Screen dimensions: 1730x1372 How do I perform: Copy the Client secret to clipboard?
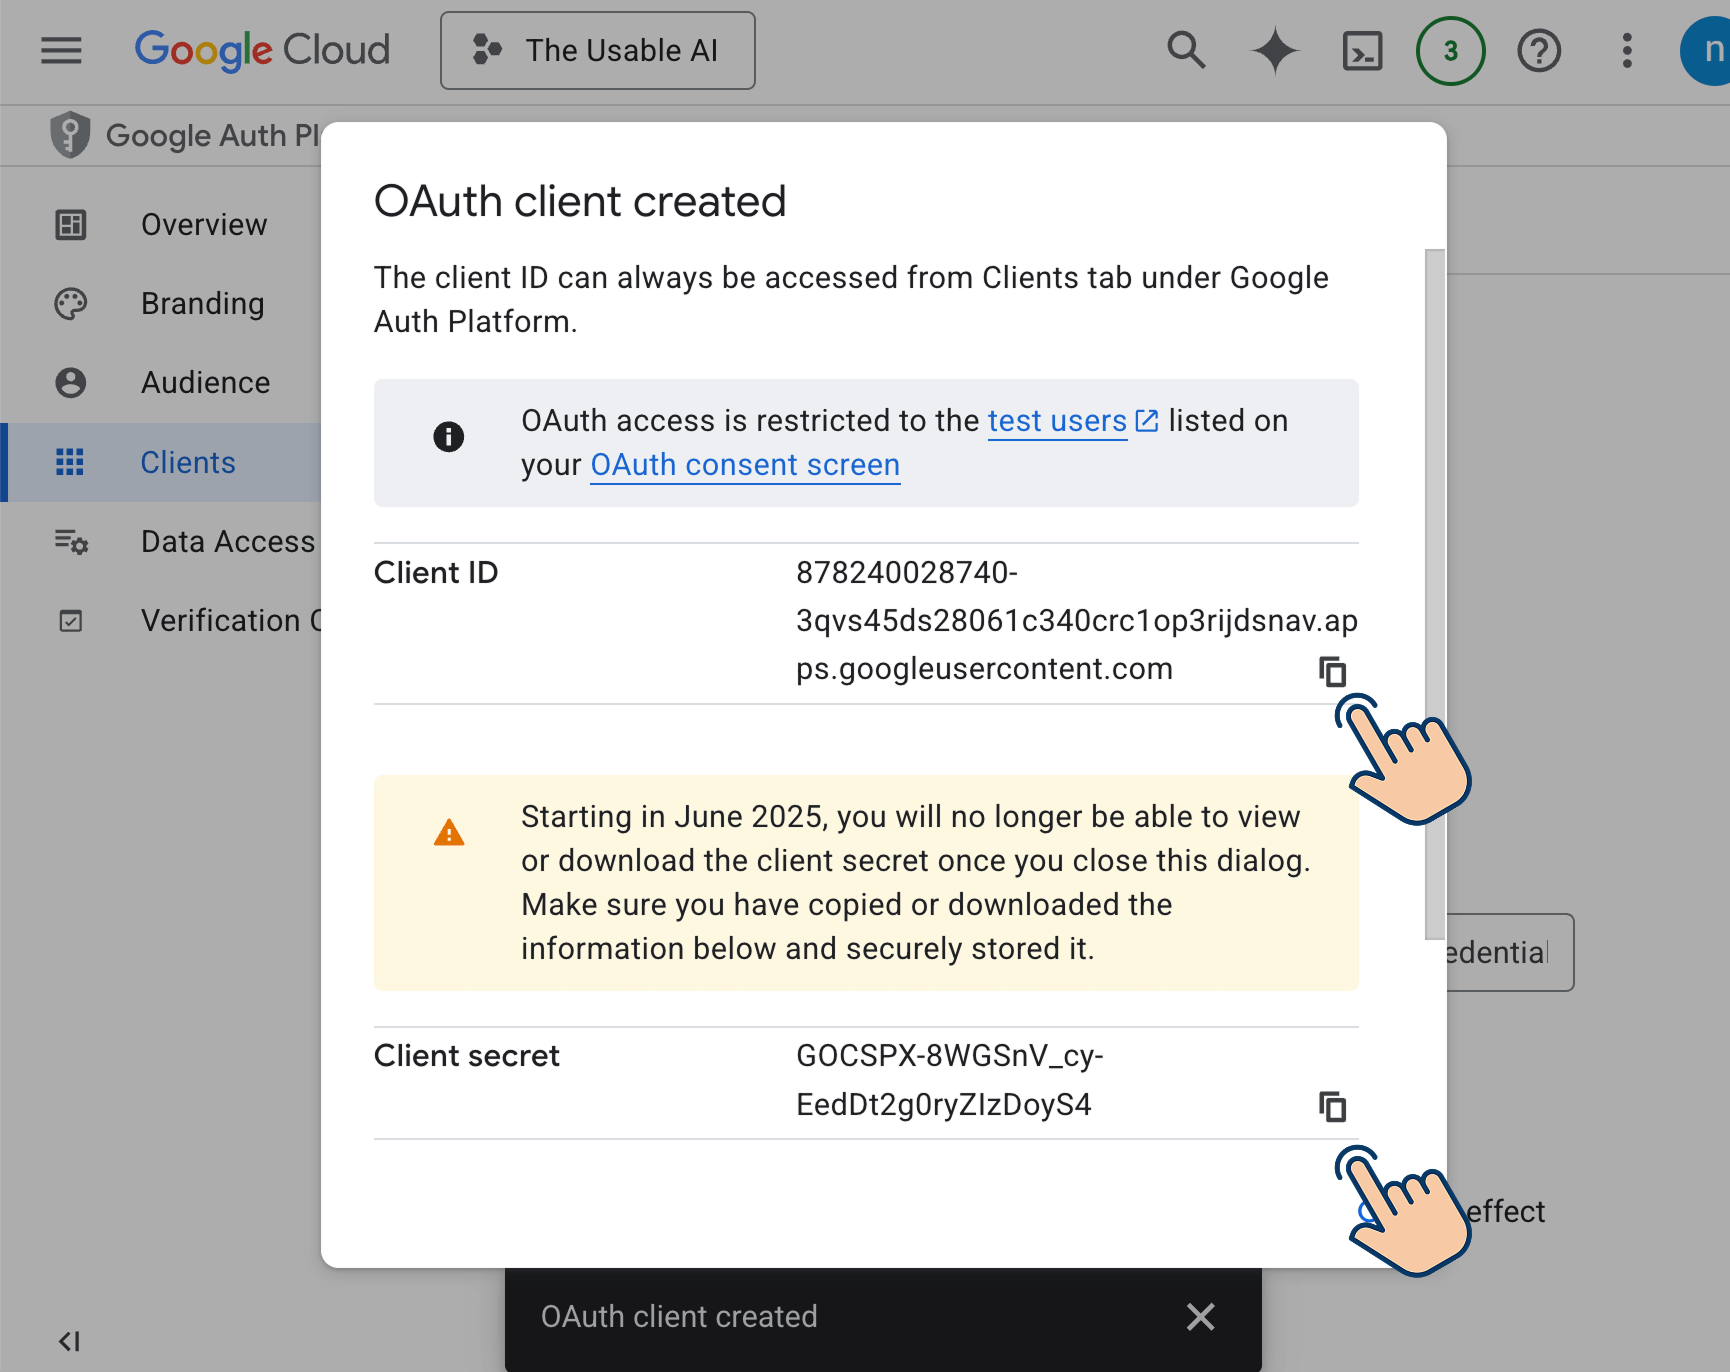coord(1332,1106)
